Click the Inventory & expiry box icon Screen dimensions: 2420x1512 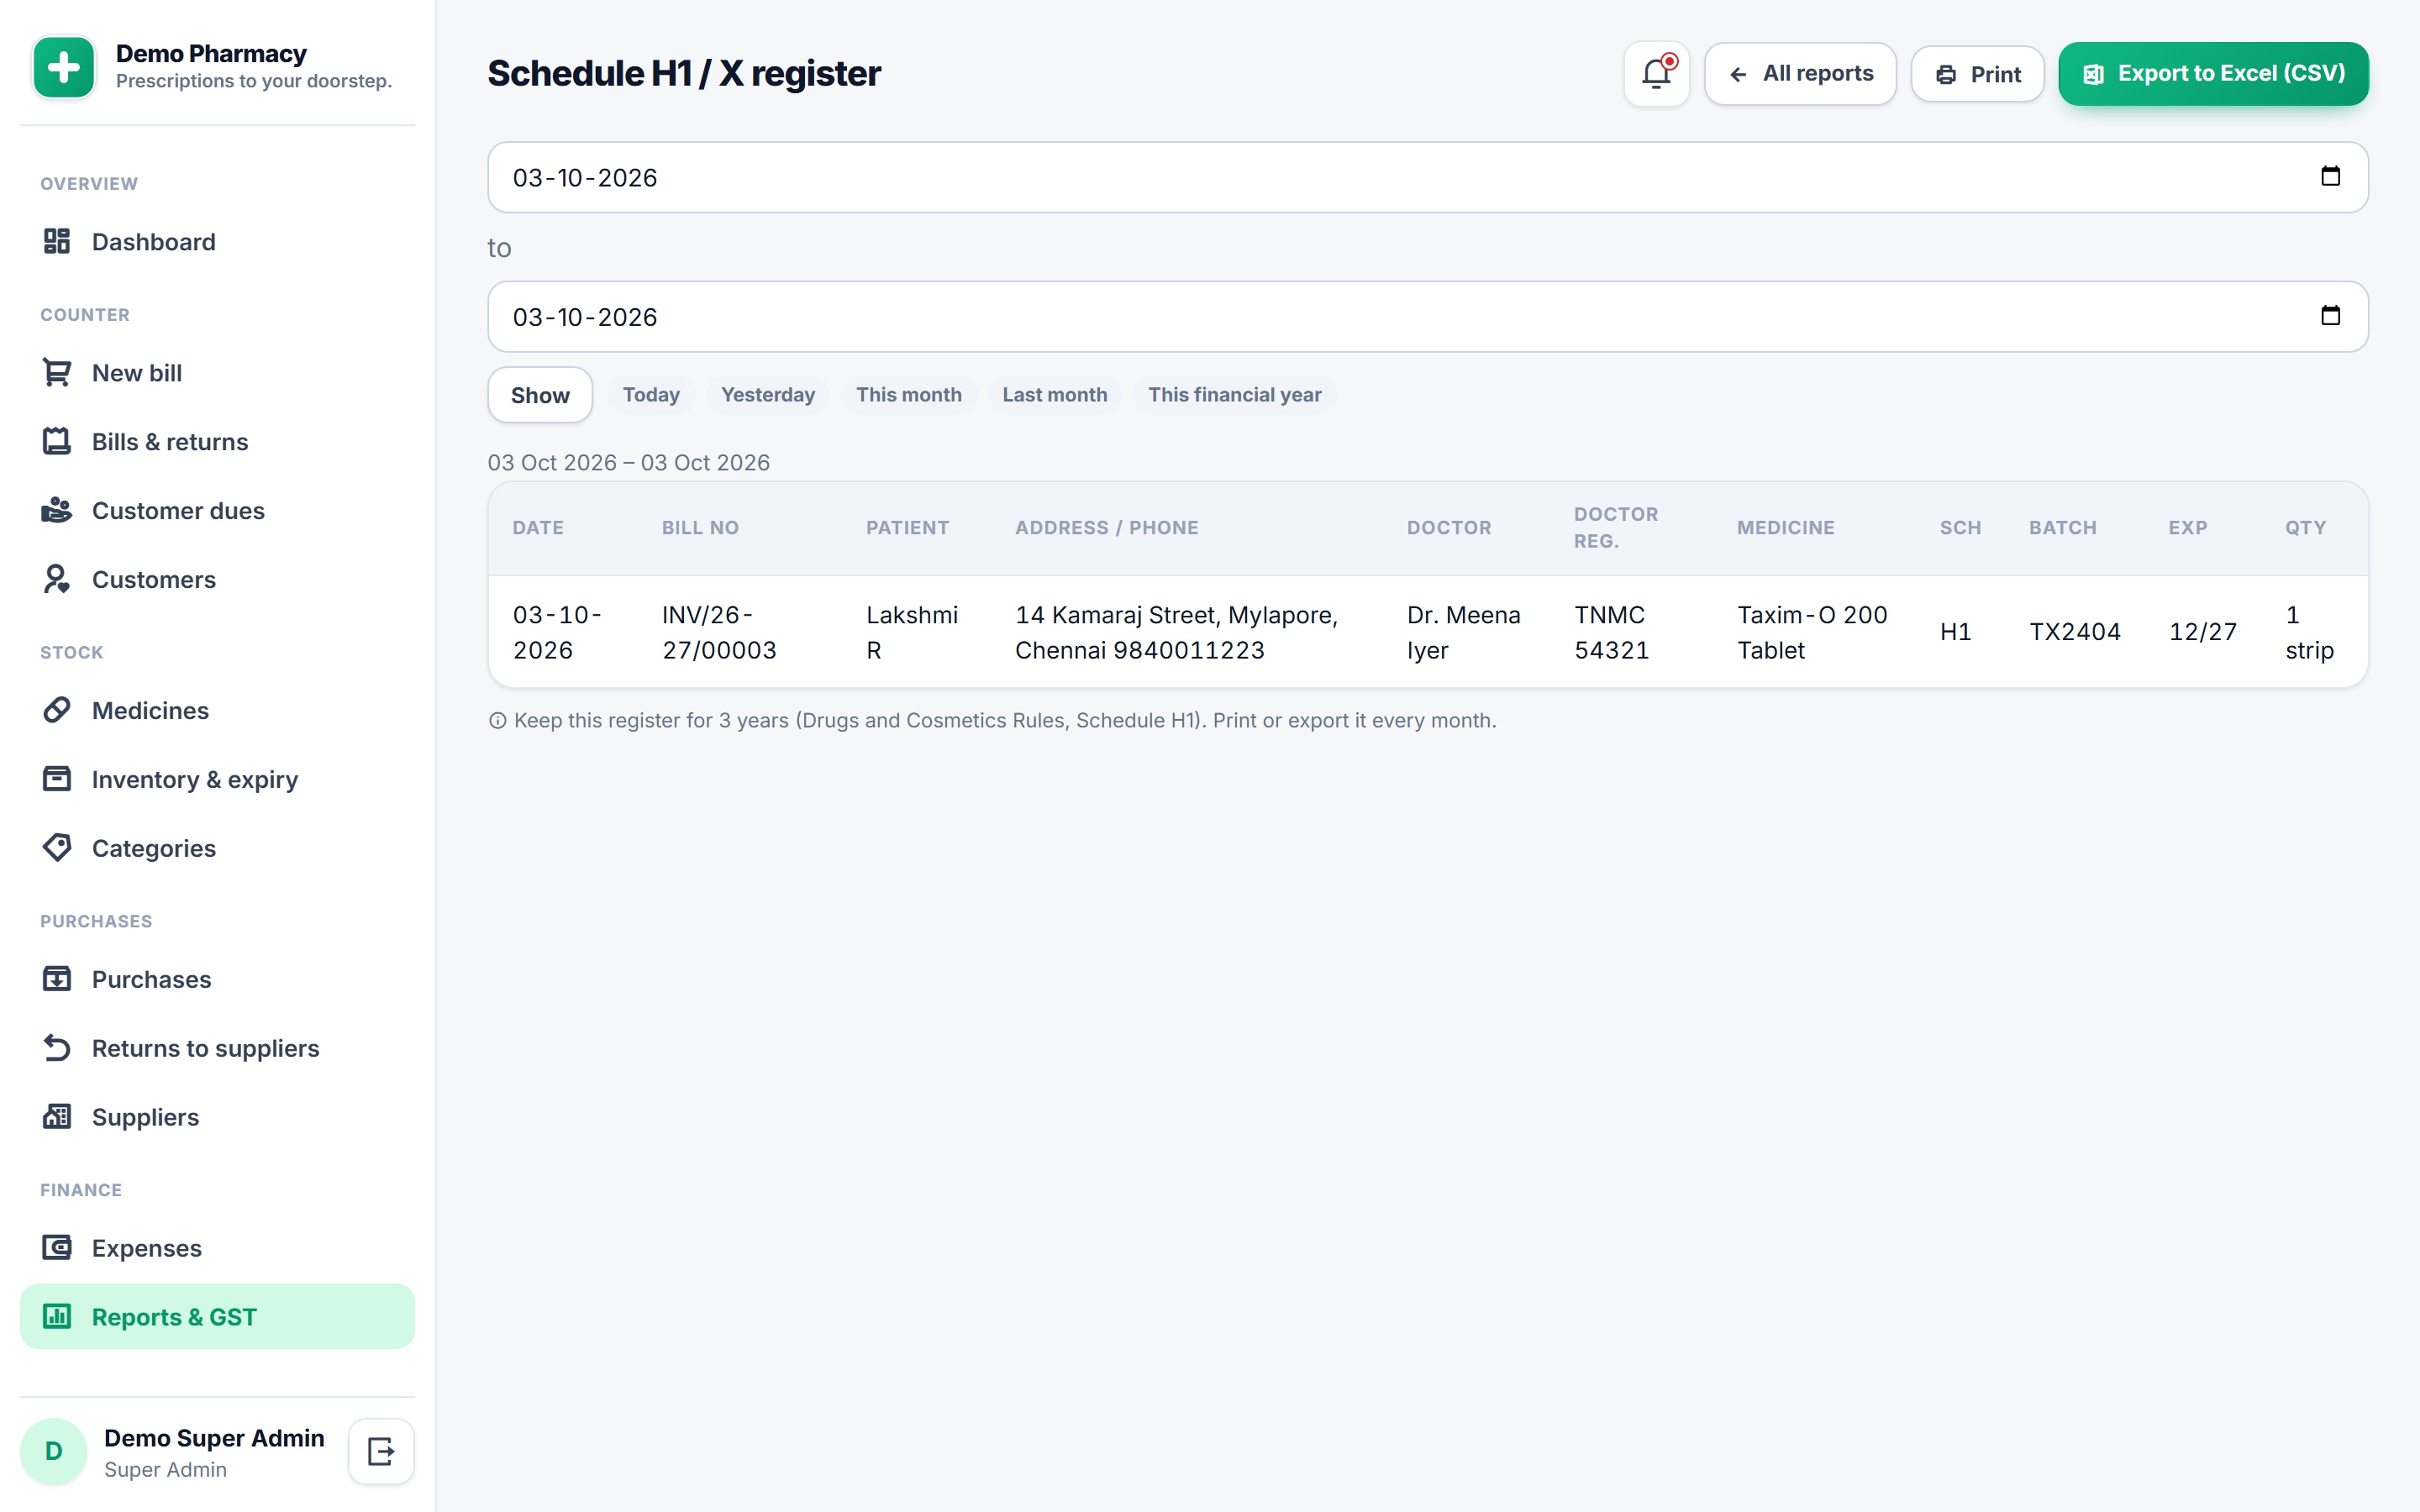click(x=57, y=779)
